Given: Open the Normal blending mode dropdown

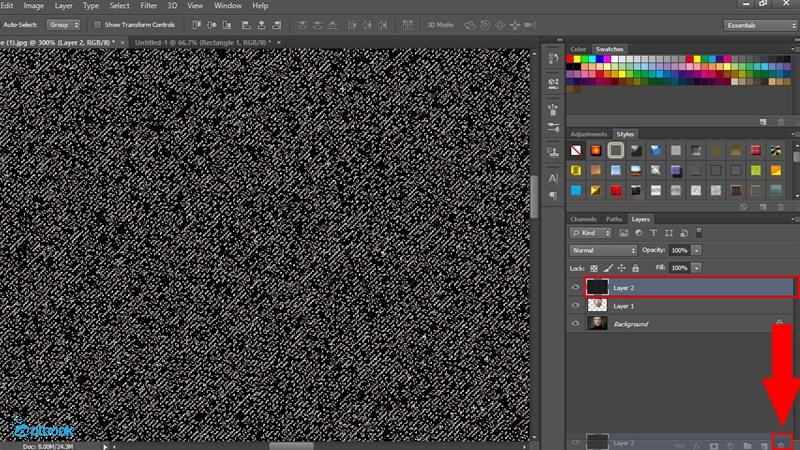Looking at the screenshot, I should pos(603,251).
